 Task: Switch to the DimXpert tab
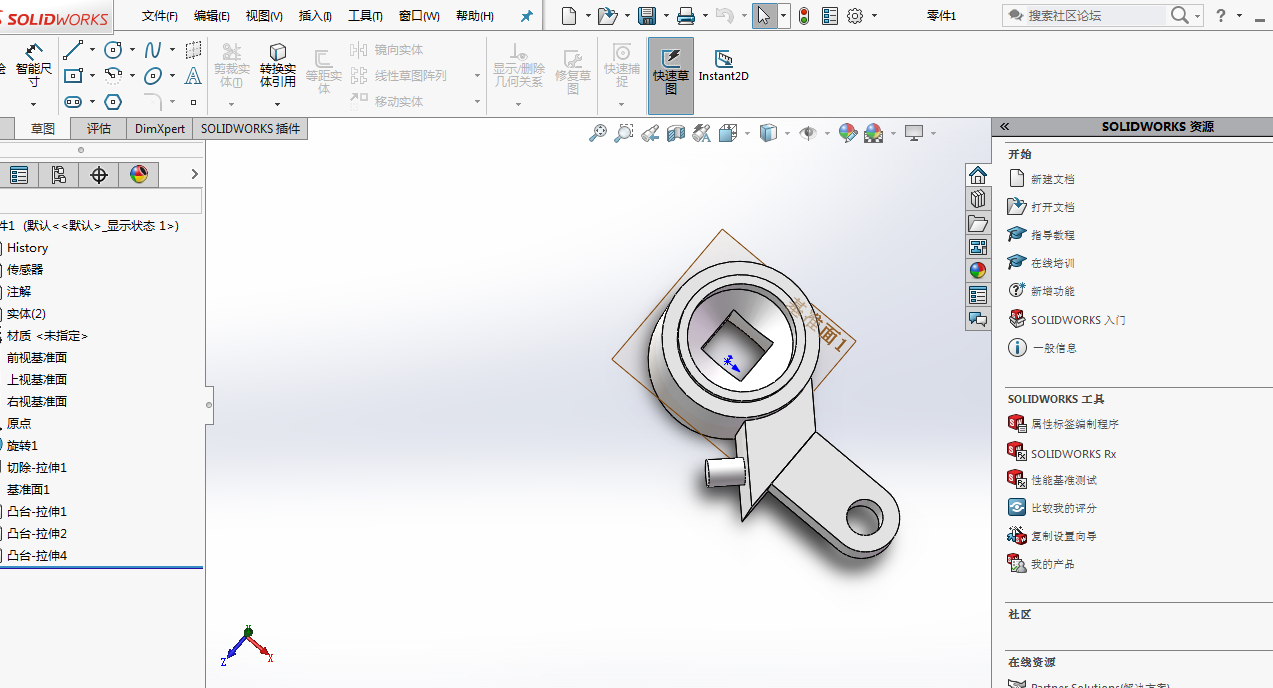tap(160, 129)
